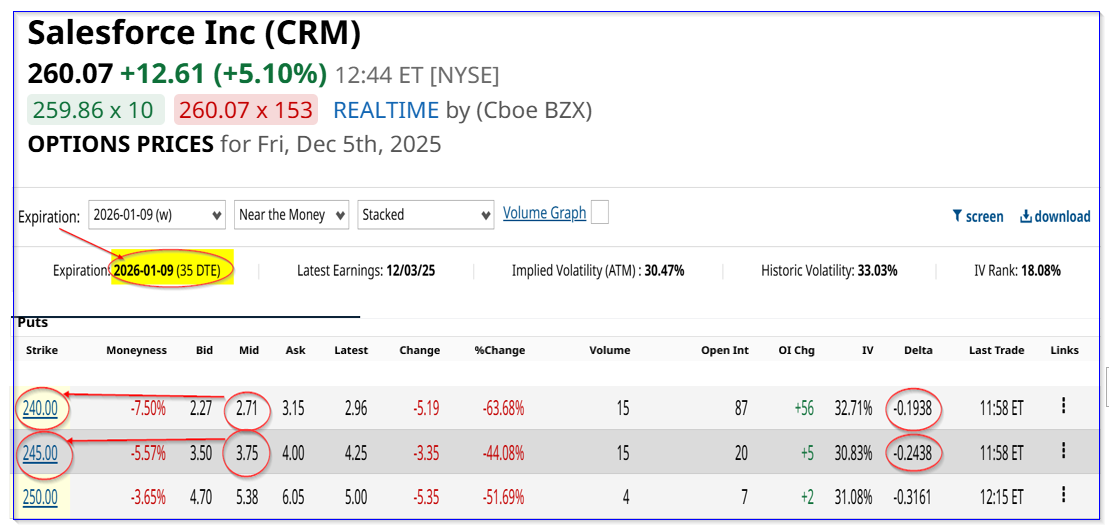Open the Stacked view dropdown
The height and width of the screenshot is (531, 1109).
[x=425, y=215]
